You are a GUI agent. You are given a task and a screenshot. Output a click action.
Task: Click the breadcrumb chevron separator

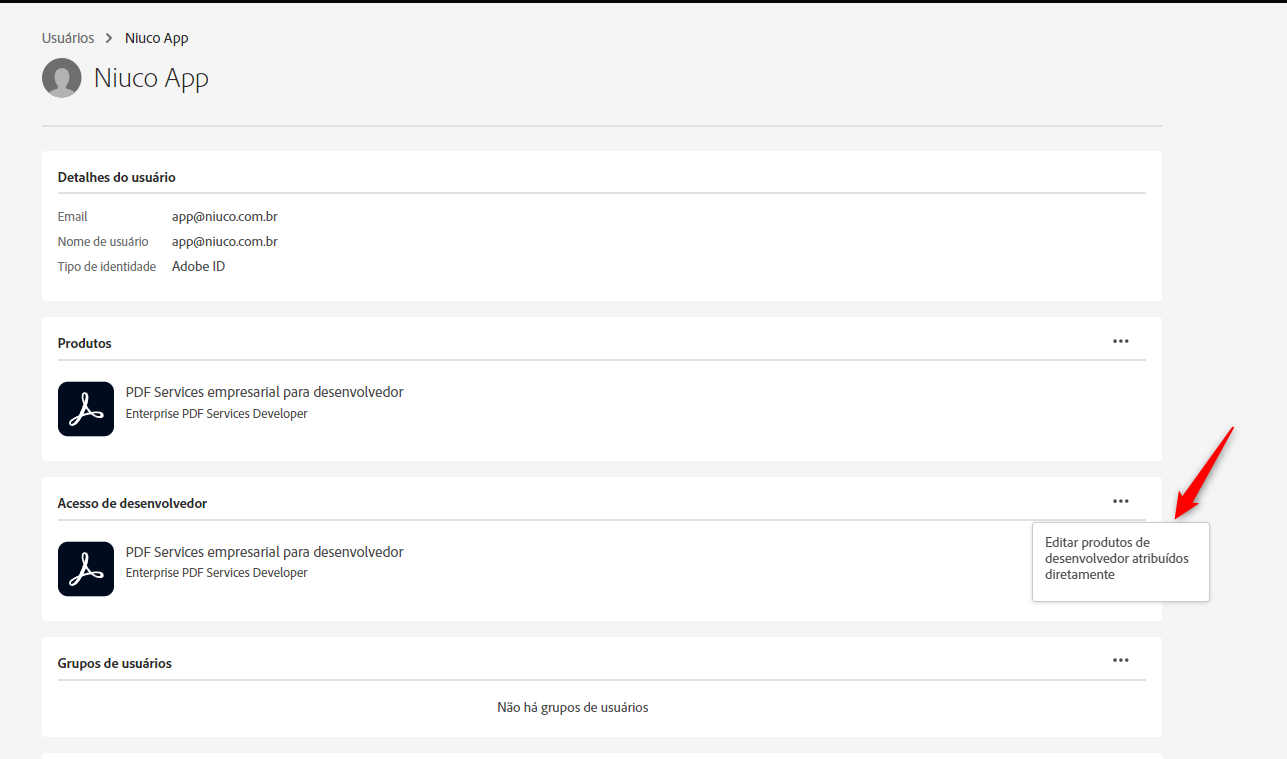(110, 38)
